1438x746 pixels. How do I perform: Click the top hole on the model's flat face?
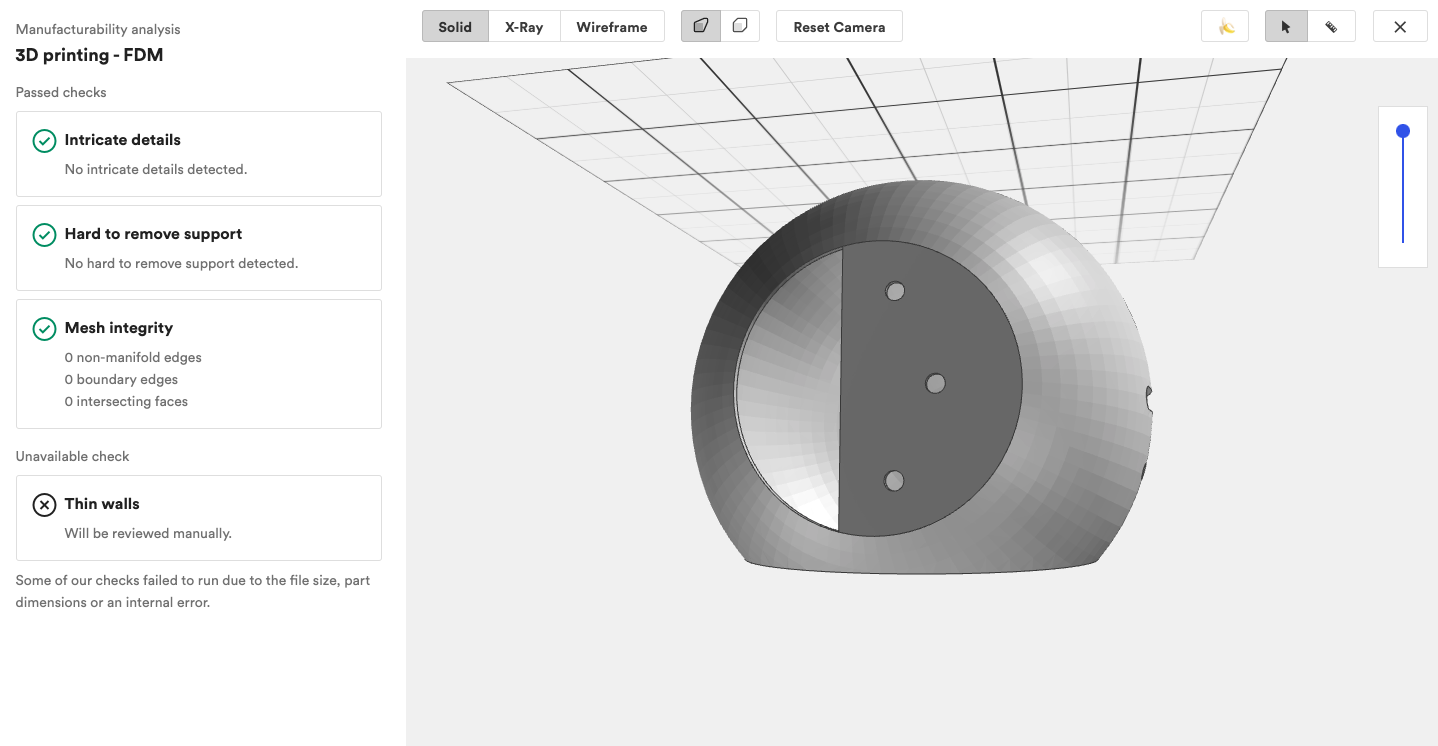(895, 291)
